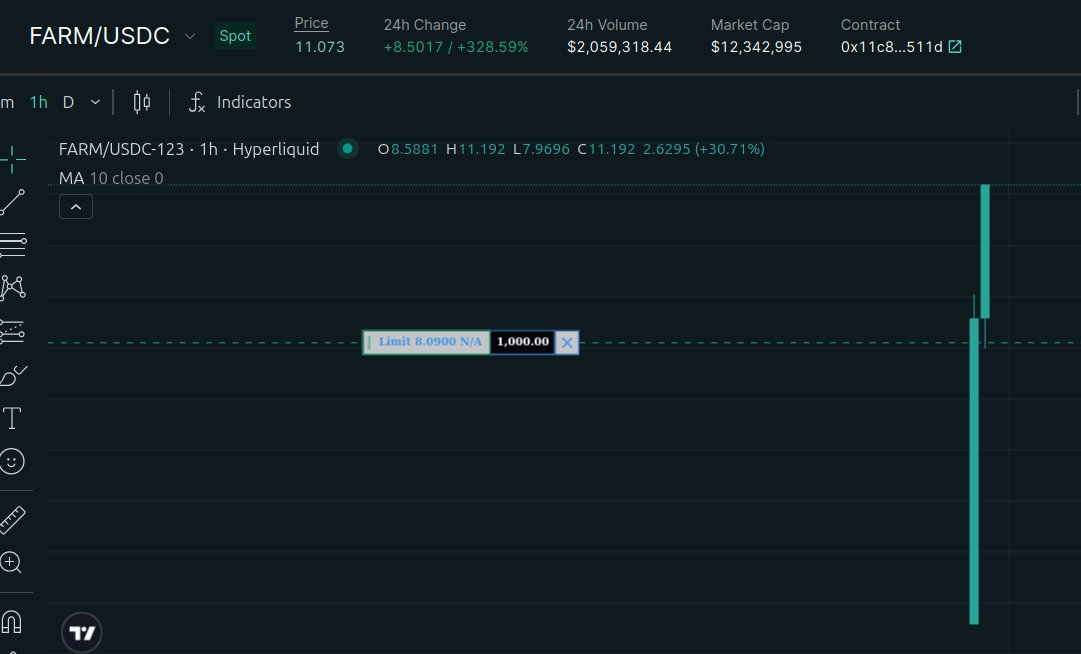Select the XABCD pattern tool
The width and height of the screenshot is (1081, 654).
point(12,287)
